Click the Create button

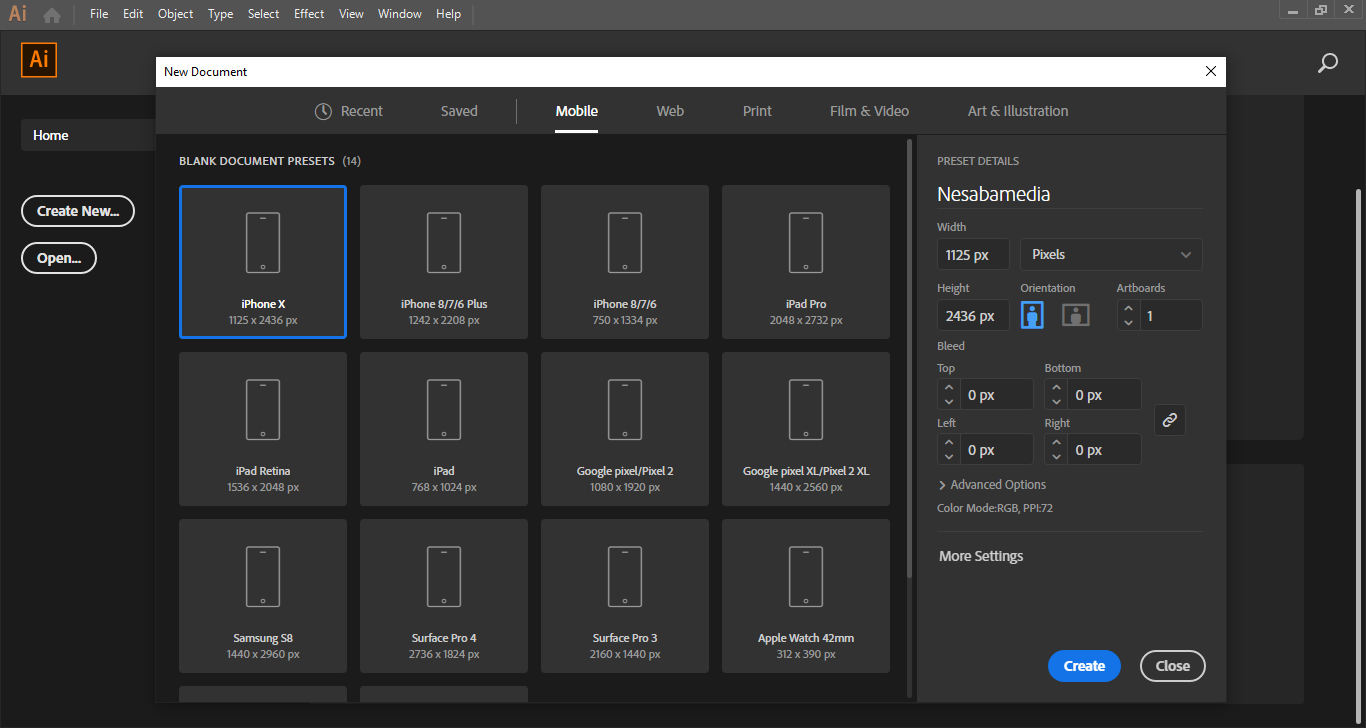pyautogui.click(x=1084, y=666)
